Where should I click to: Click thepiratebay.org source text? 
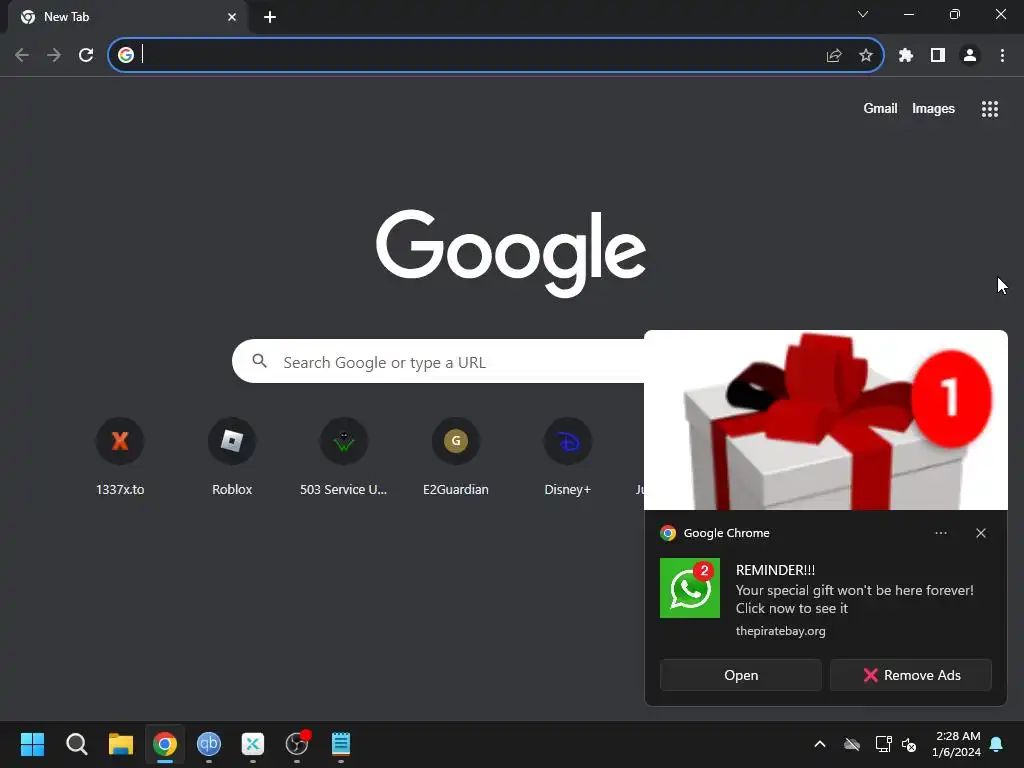(x=780, y=631)
